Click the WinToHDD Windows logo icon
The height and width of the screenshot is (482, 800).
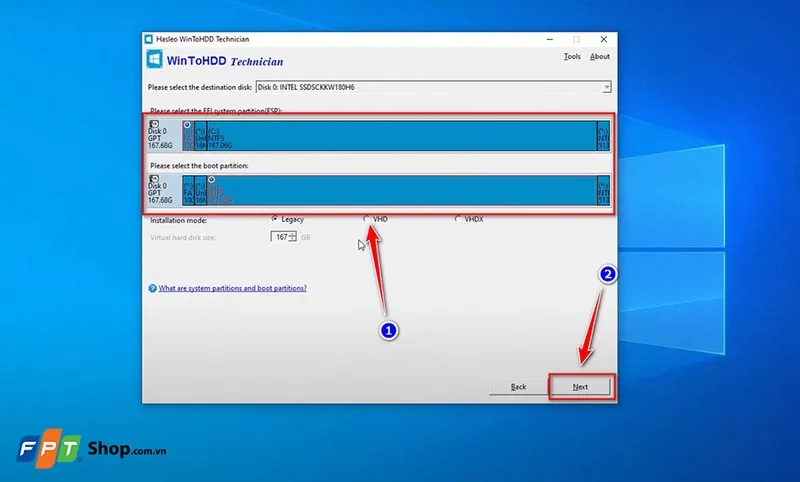[x=157, y=58]
